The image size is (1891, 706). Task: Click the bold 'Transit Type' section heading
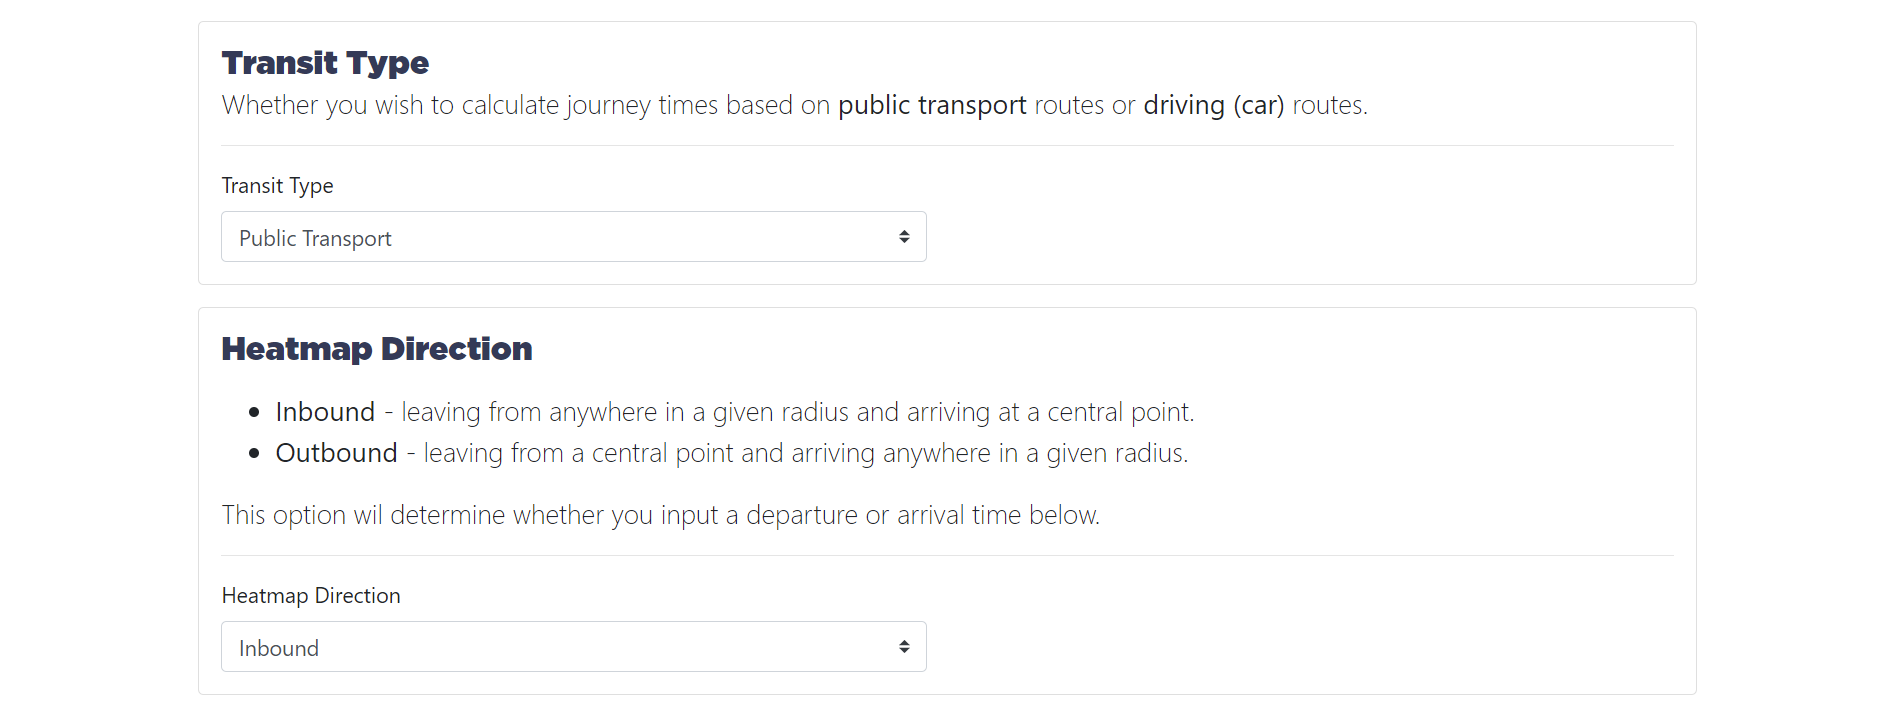[325, 63]
